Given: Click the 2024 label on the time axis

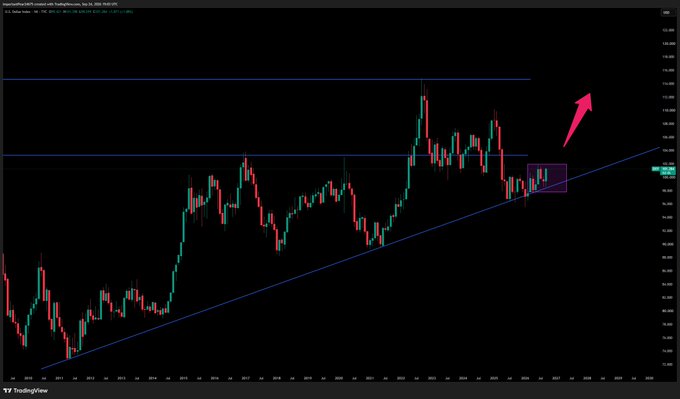Looking at the screenshot, I should tap(463, 378).
